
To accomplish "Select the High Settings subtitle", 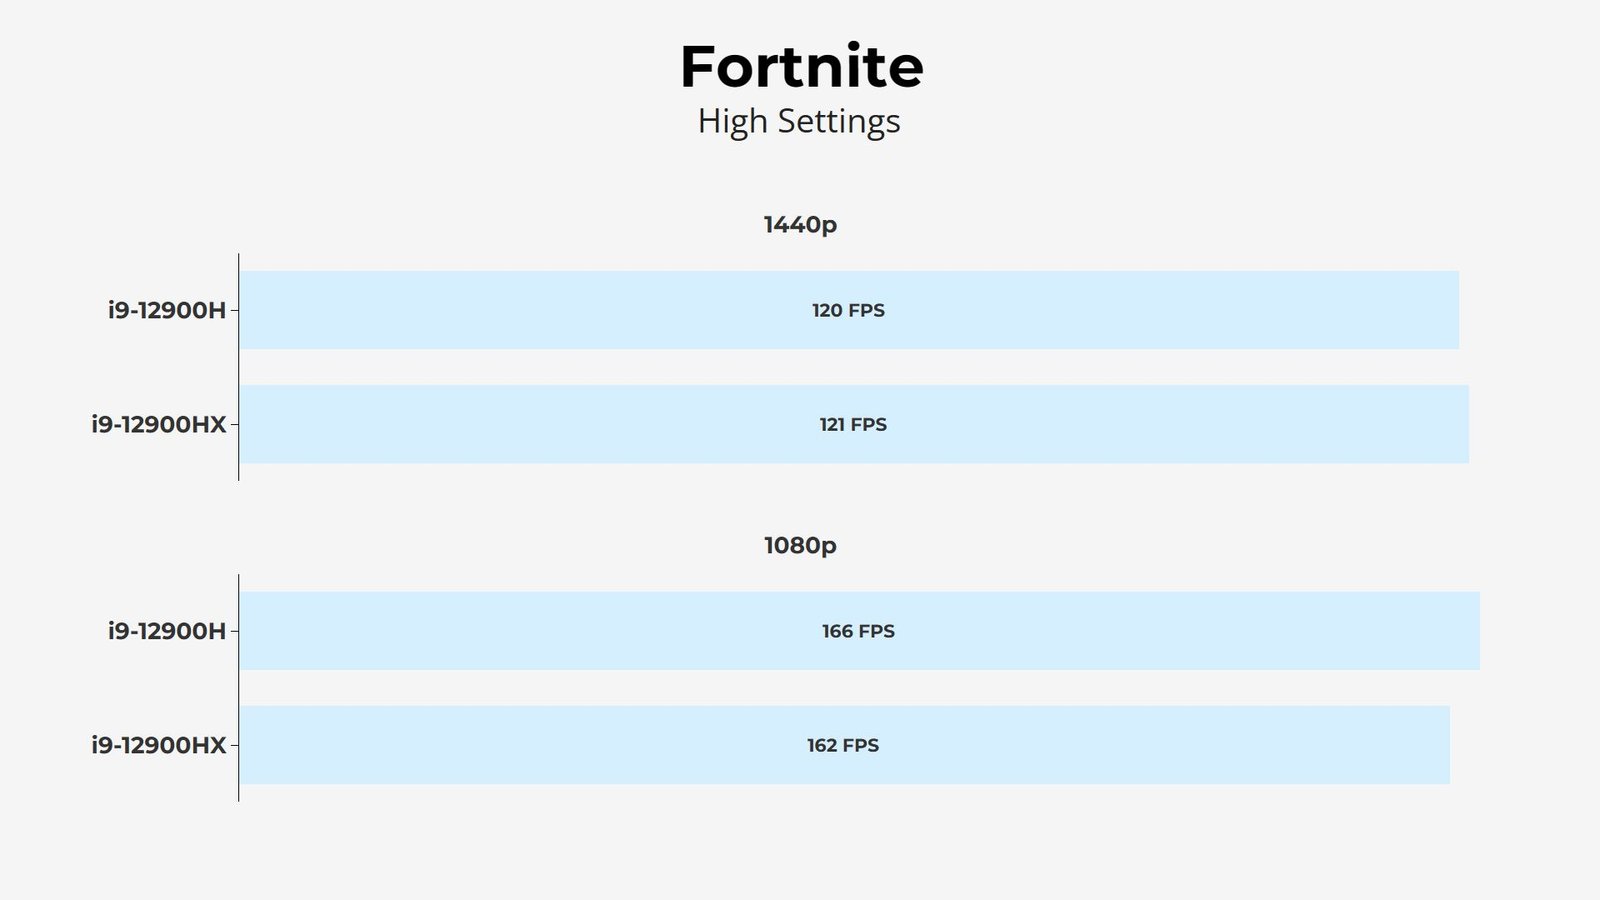I will 799,121.
